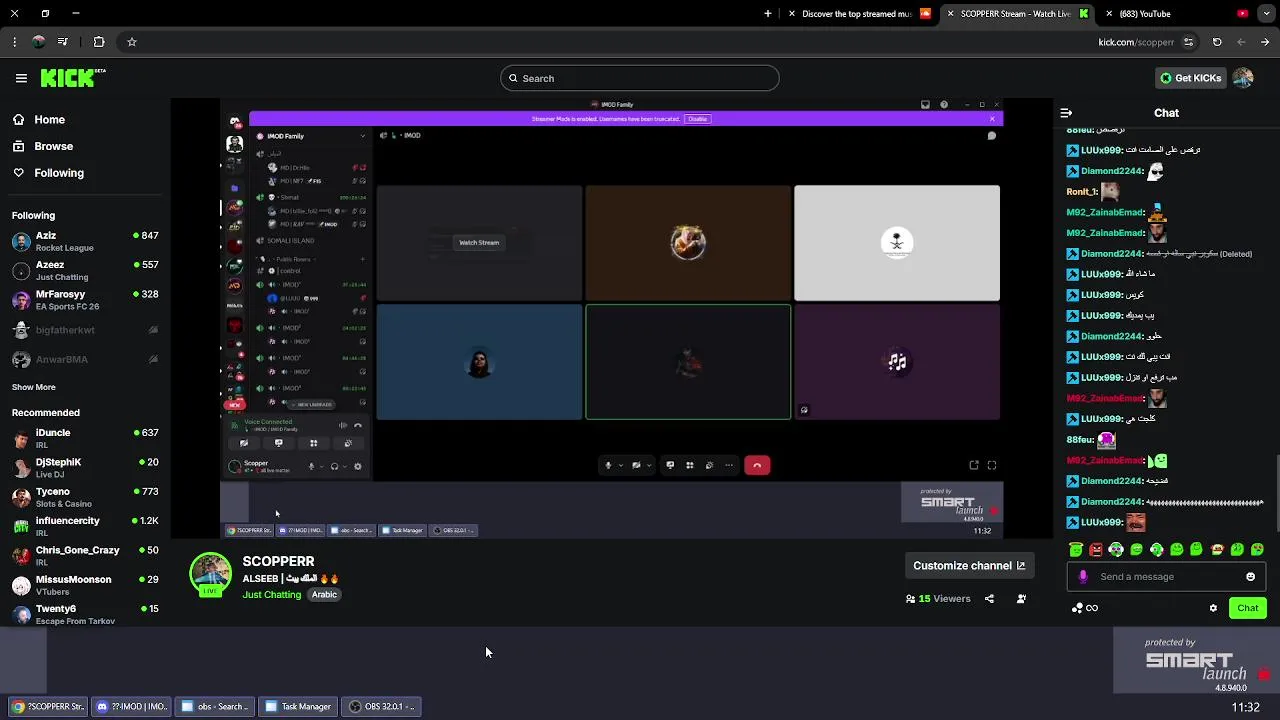
Task: Share the SCOPPERR stream
Action: [989, 599]
